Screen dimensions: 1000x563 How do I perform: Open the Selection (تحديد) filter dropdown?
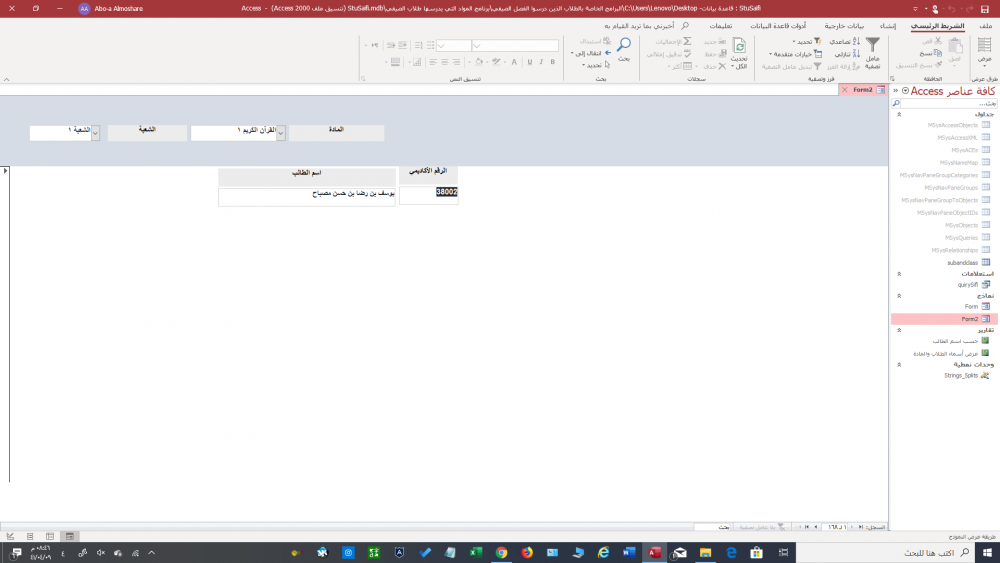[807, 41]
